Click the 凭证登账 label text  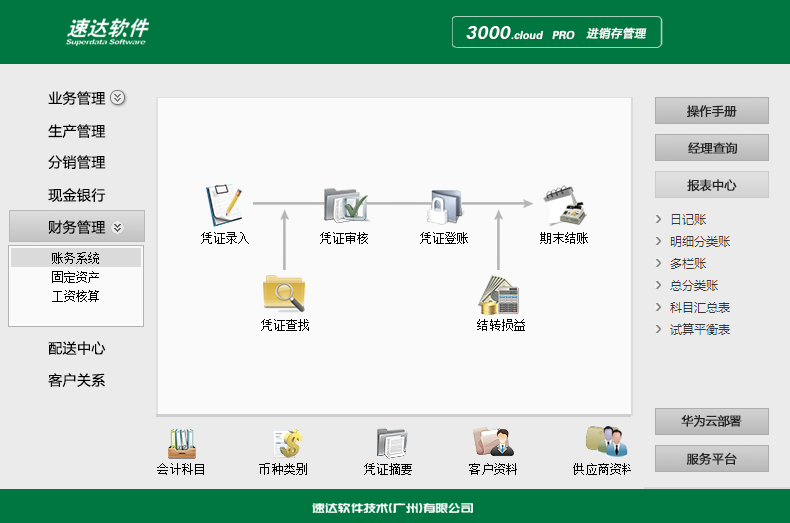(444, 238)
